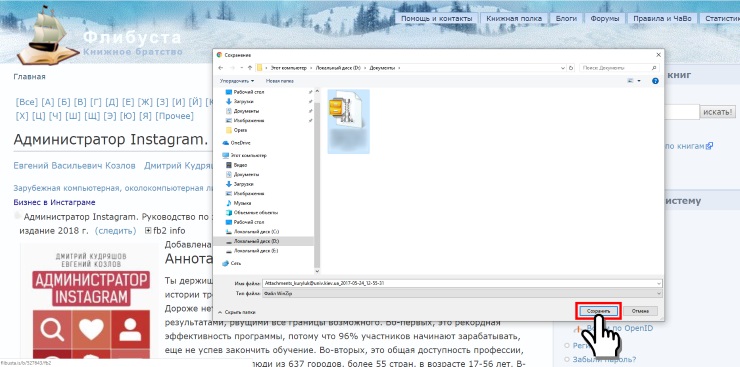740x367 pixels.
Task: Click Этот компьютер in the address breadcrumb
Action: [x=288, y=68]
